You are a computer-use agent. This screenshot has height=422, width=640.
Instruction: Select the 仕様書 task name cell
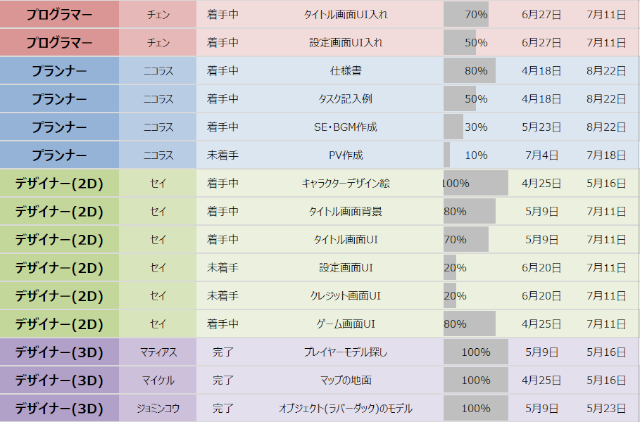coord(344,71)
